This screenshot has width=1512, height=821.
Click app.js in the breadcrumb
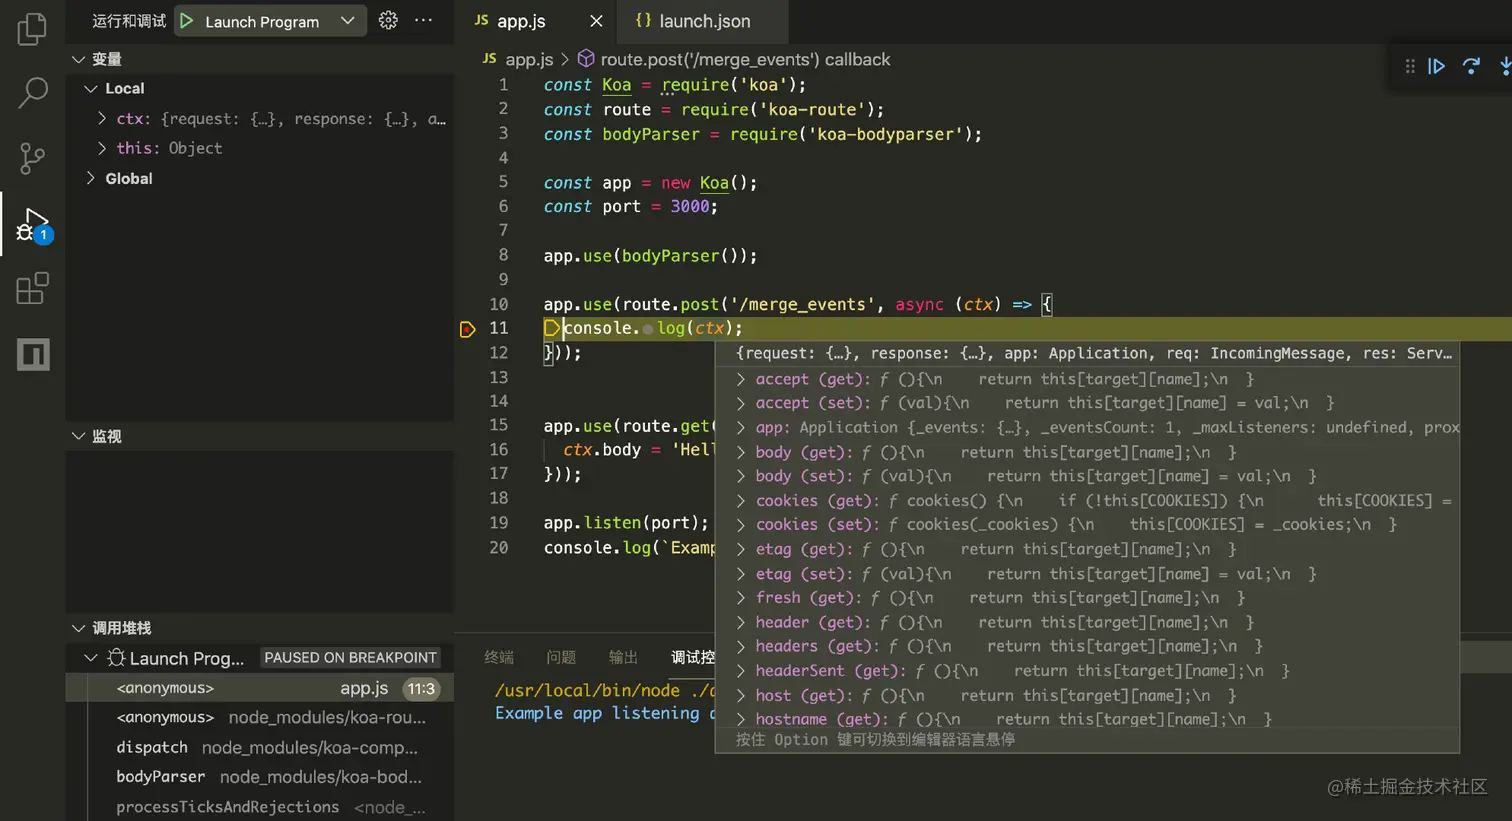pos(529,59)
